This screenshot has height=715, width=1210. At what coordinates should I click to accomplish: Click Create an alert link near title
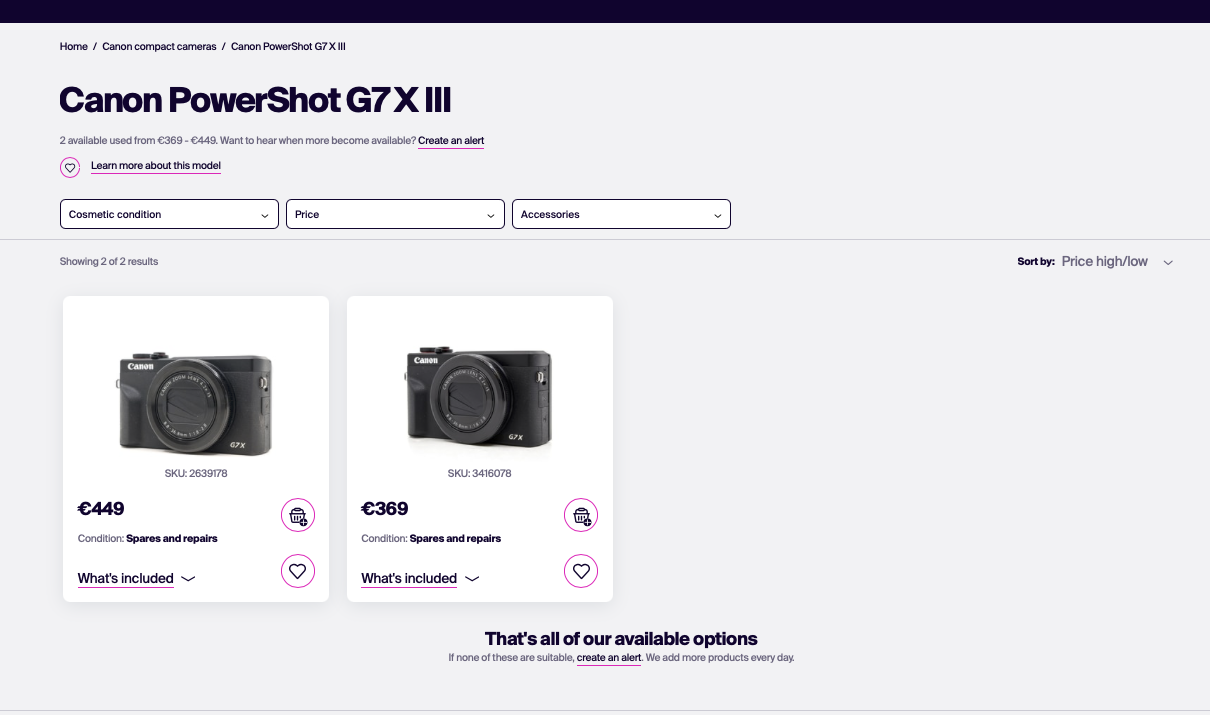[x=451, y=141]
